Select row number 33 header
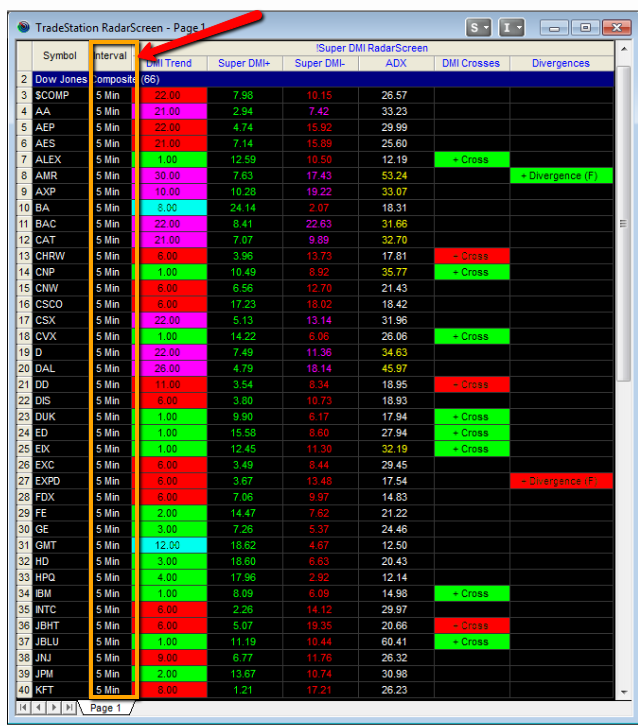The width and height of the screenshot is (638, 726). (24, 577)
